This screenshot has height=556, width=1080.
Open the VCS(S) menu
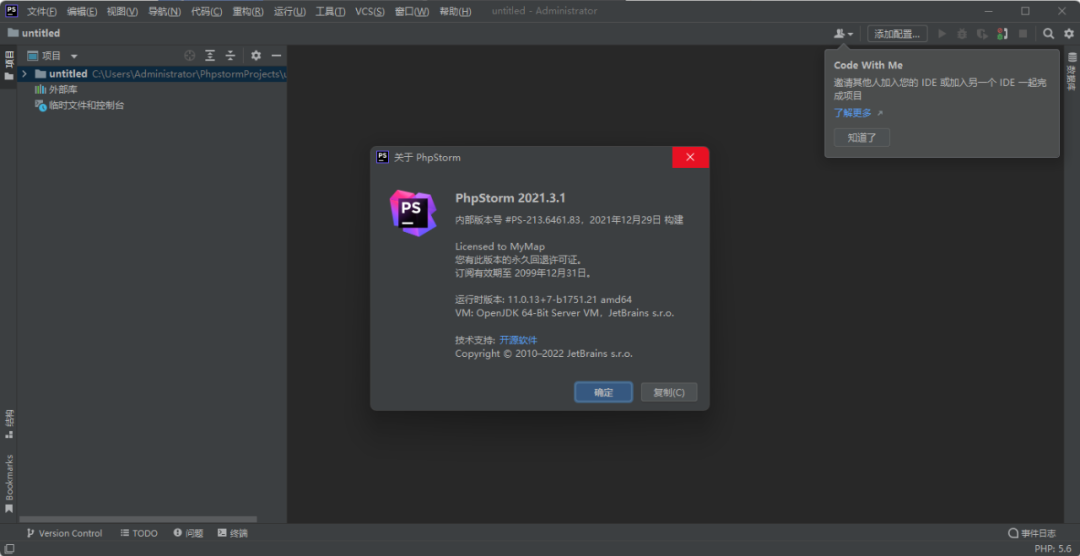[370, 12]
